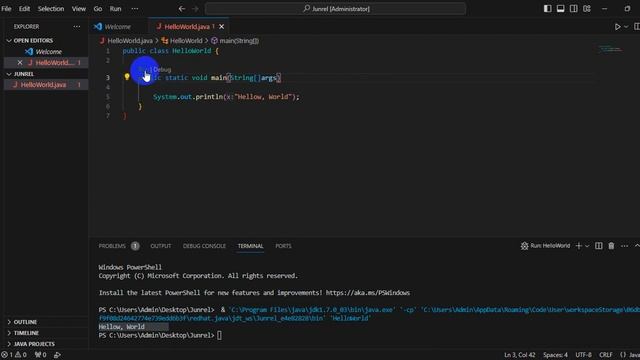This screenshot has width=640, height=360.
Task: Open the customize layout icon
Action: point(587,9)
